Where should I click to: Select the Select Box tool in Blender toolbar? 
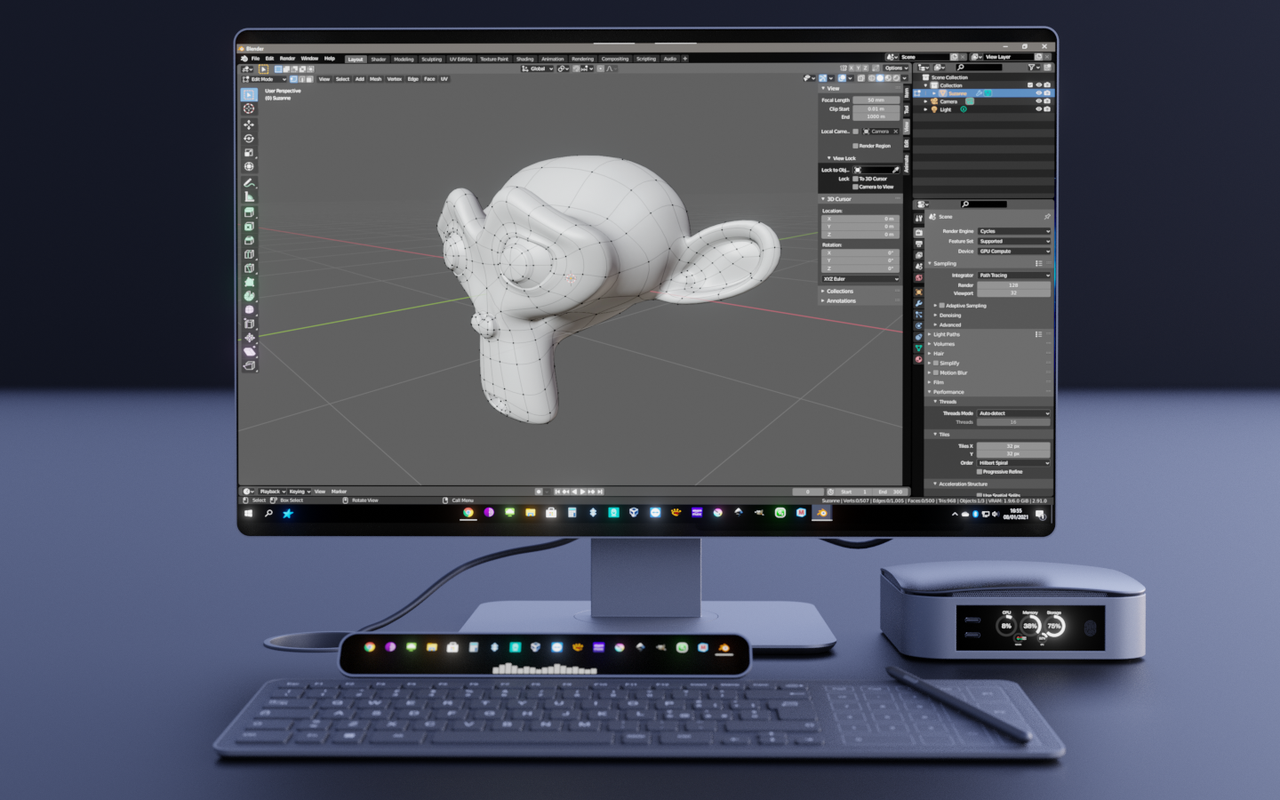click(x=250, y=94)
